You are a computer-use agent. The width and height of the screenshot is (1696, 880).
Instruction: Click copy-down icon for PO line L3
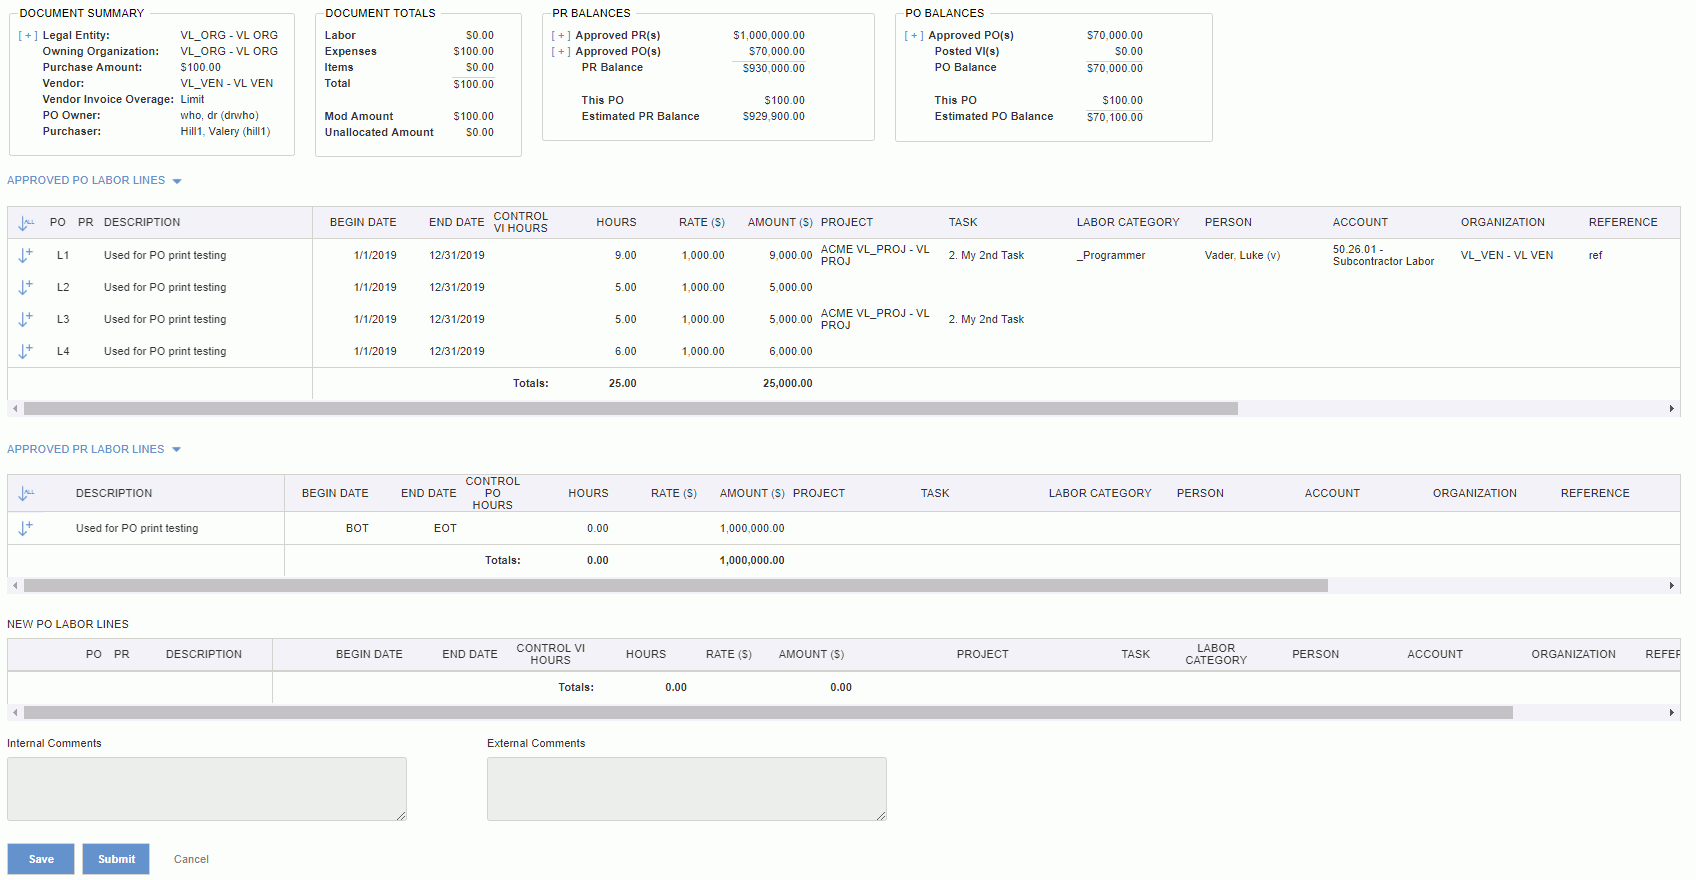tap(26, 319)
